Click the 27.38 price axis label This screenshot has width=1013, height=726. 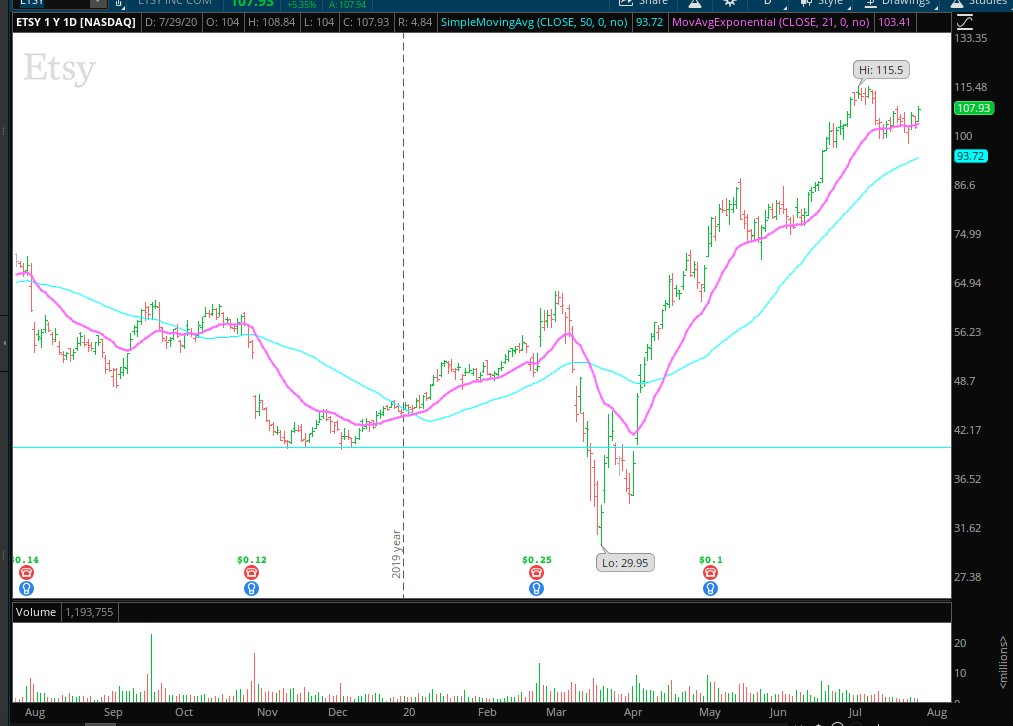click(x=967, y=577)
